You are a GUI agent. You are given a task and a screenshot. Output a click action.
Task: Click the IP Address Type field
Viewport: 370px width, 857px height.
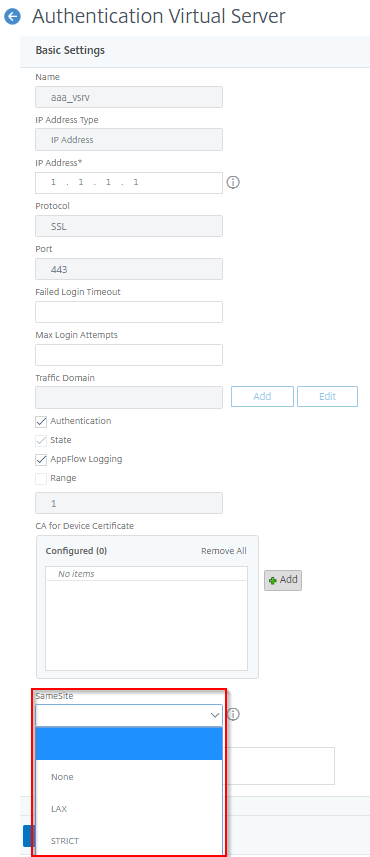click(x=129, y=139)
